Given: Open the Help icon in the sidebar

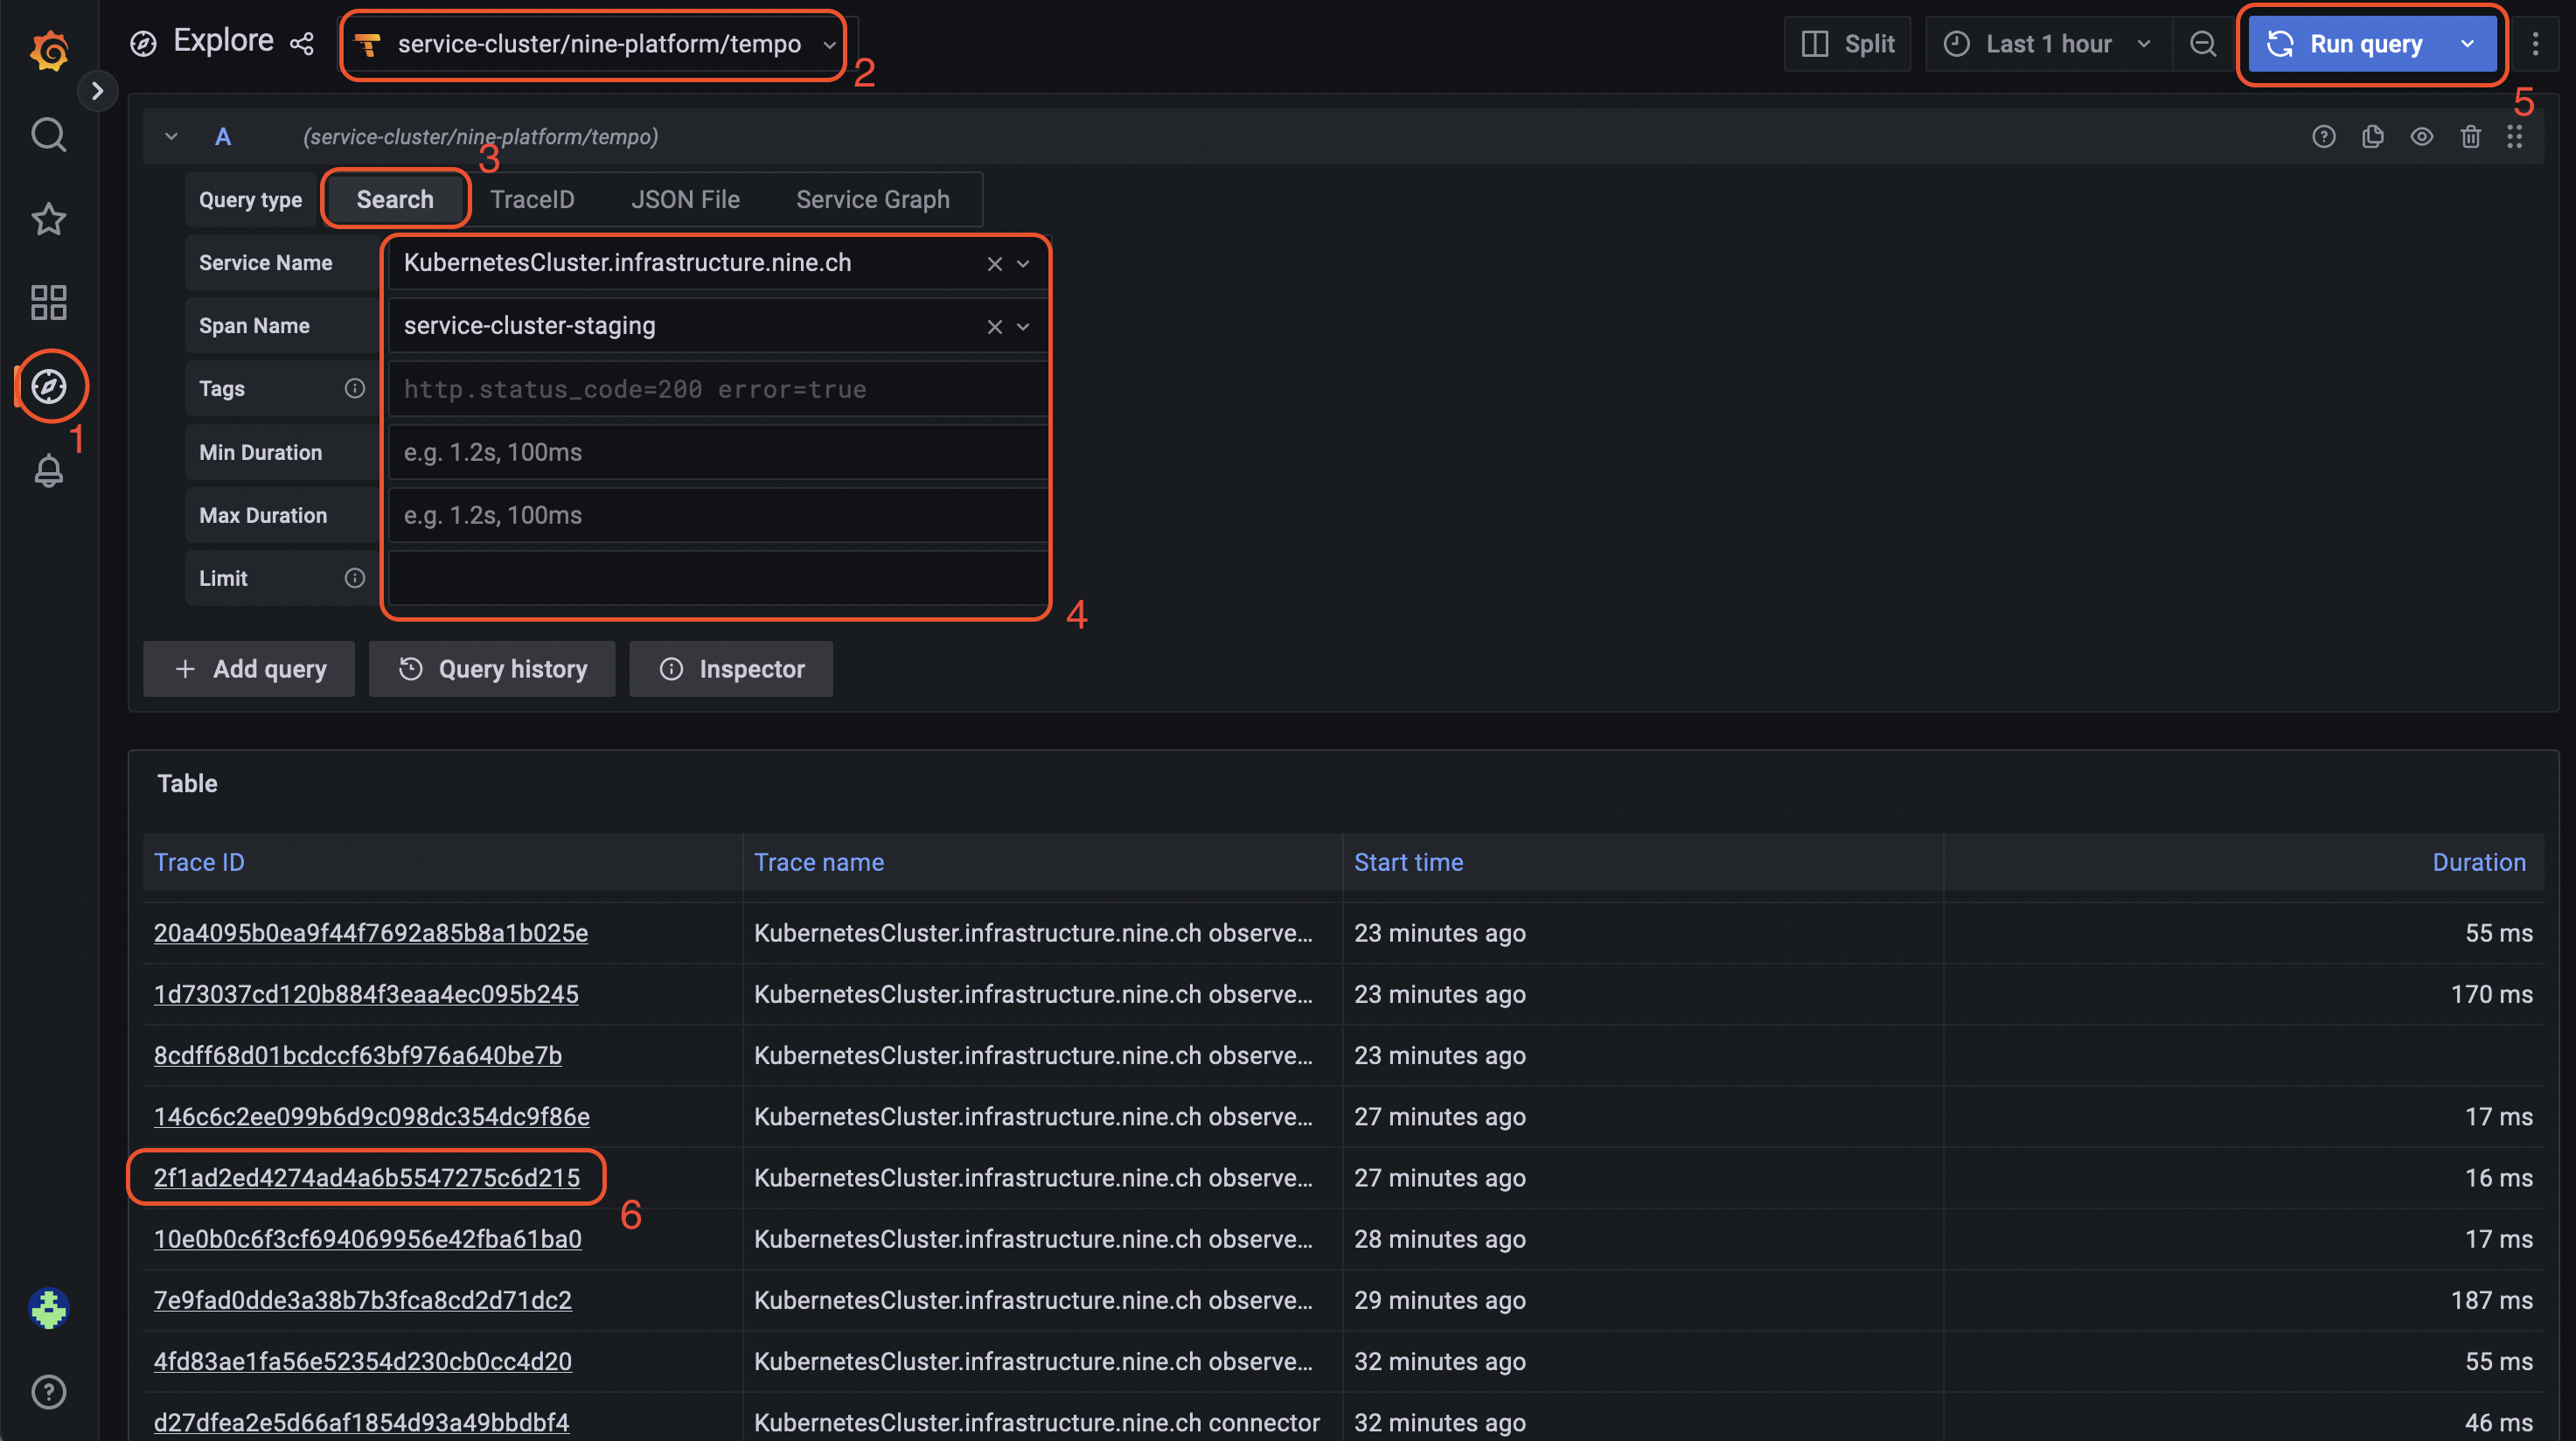Looking at the screenshot, I should 48,1392.
